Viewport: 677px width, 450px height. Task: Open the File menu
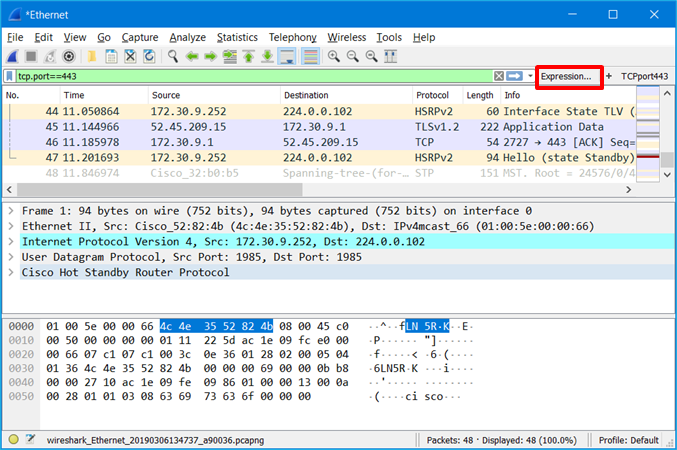tap(15, 38)
